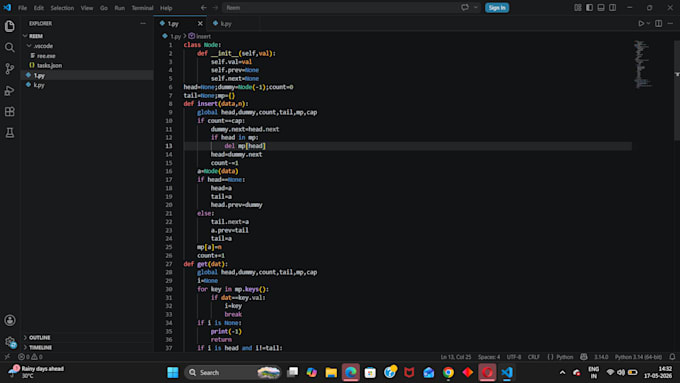The width and height of the screenshot is (680, 383).
Task: Open the Run menu
Action: [x=120, y=8]
